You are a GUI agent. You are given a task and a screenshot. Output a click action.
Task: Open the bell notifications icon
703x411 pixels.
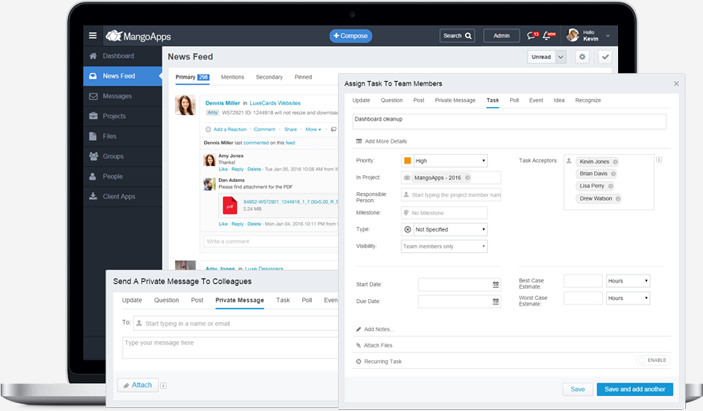[x=549, y=35]
